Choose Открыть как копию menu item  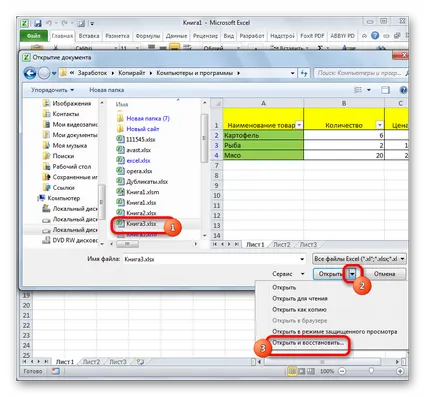[299, 310]
